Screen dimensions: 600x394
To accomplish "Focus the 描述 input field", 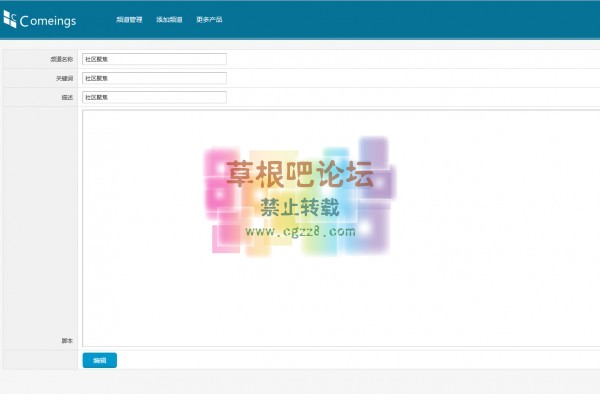I will 154,97.
